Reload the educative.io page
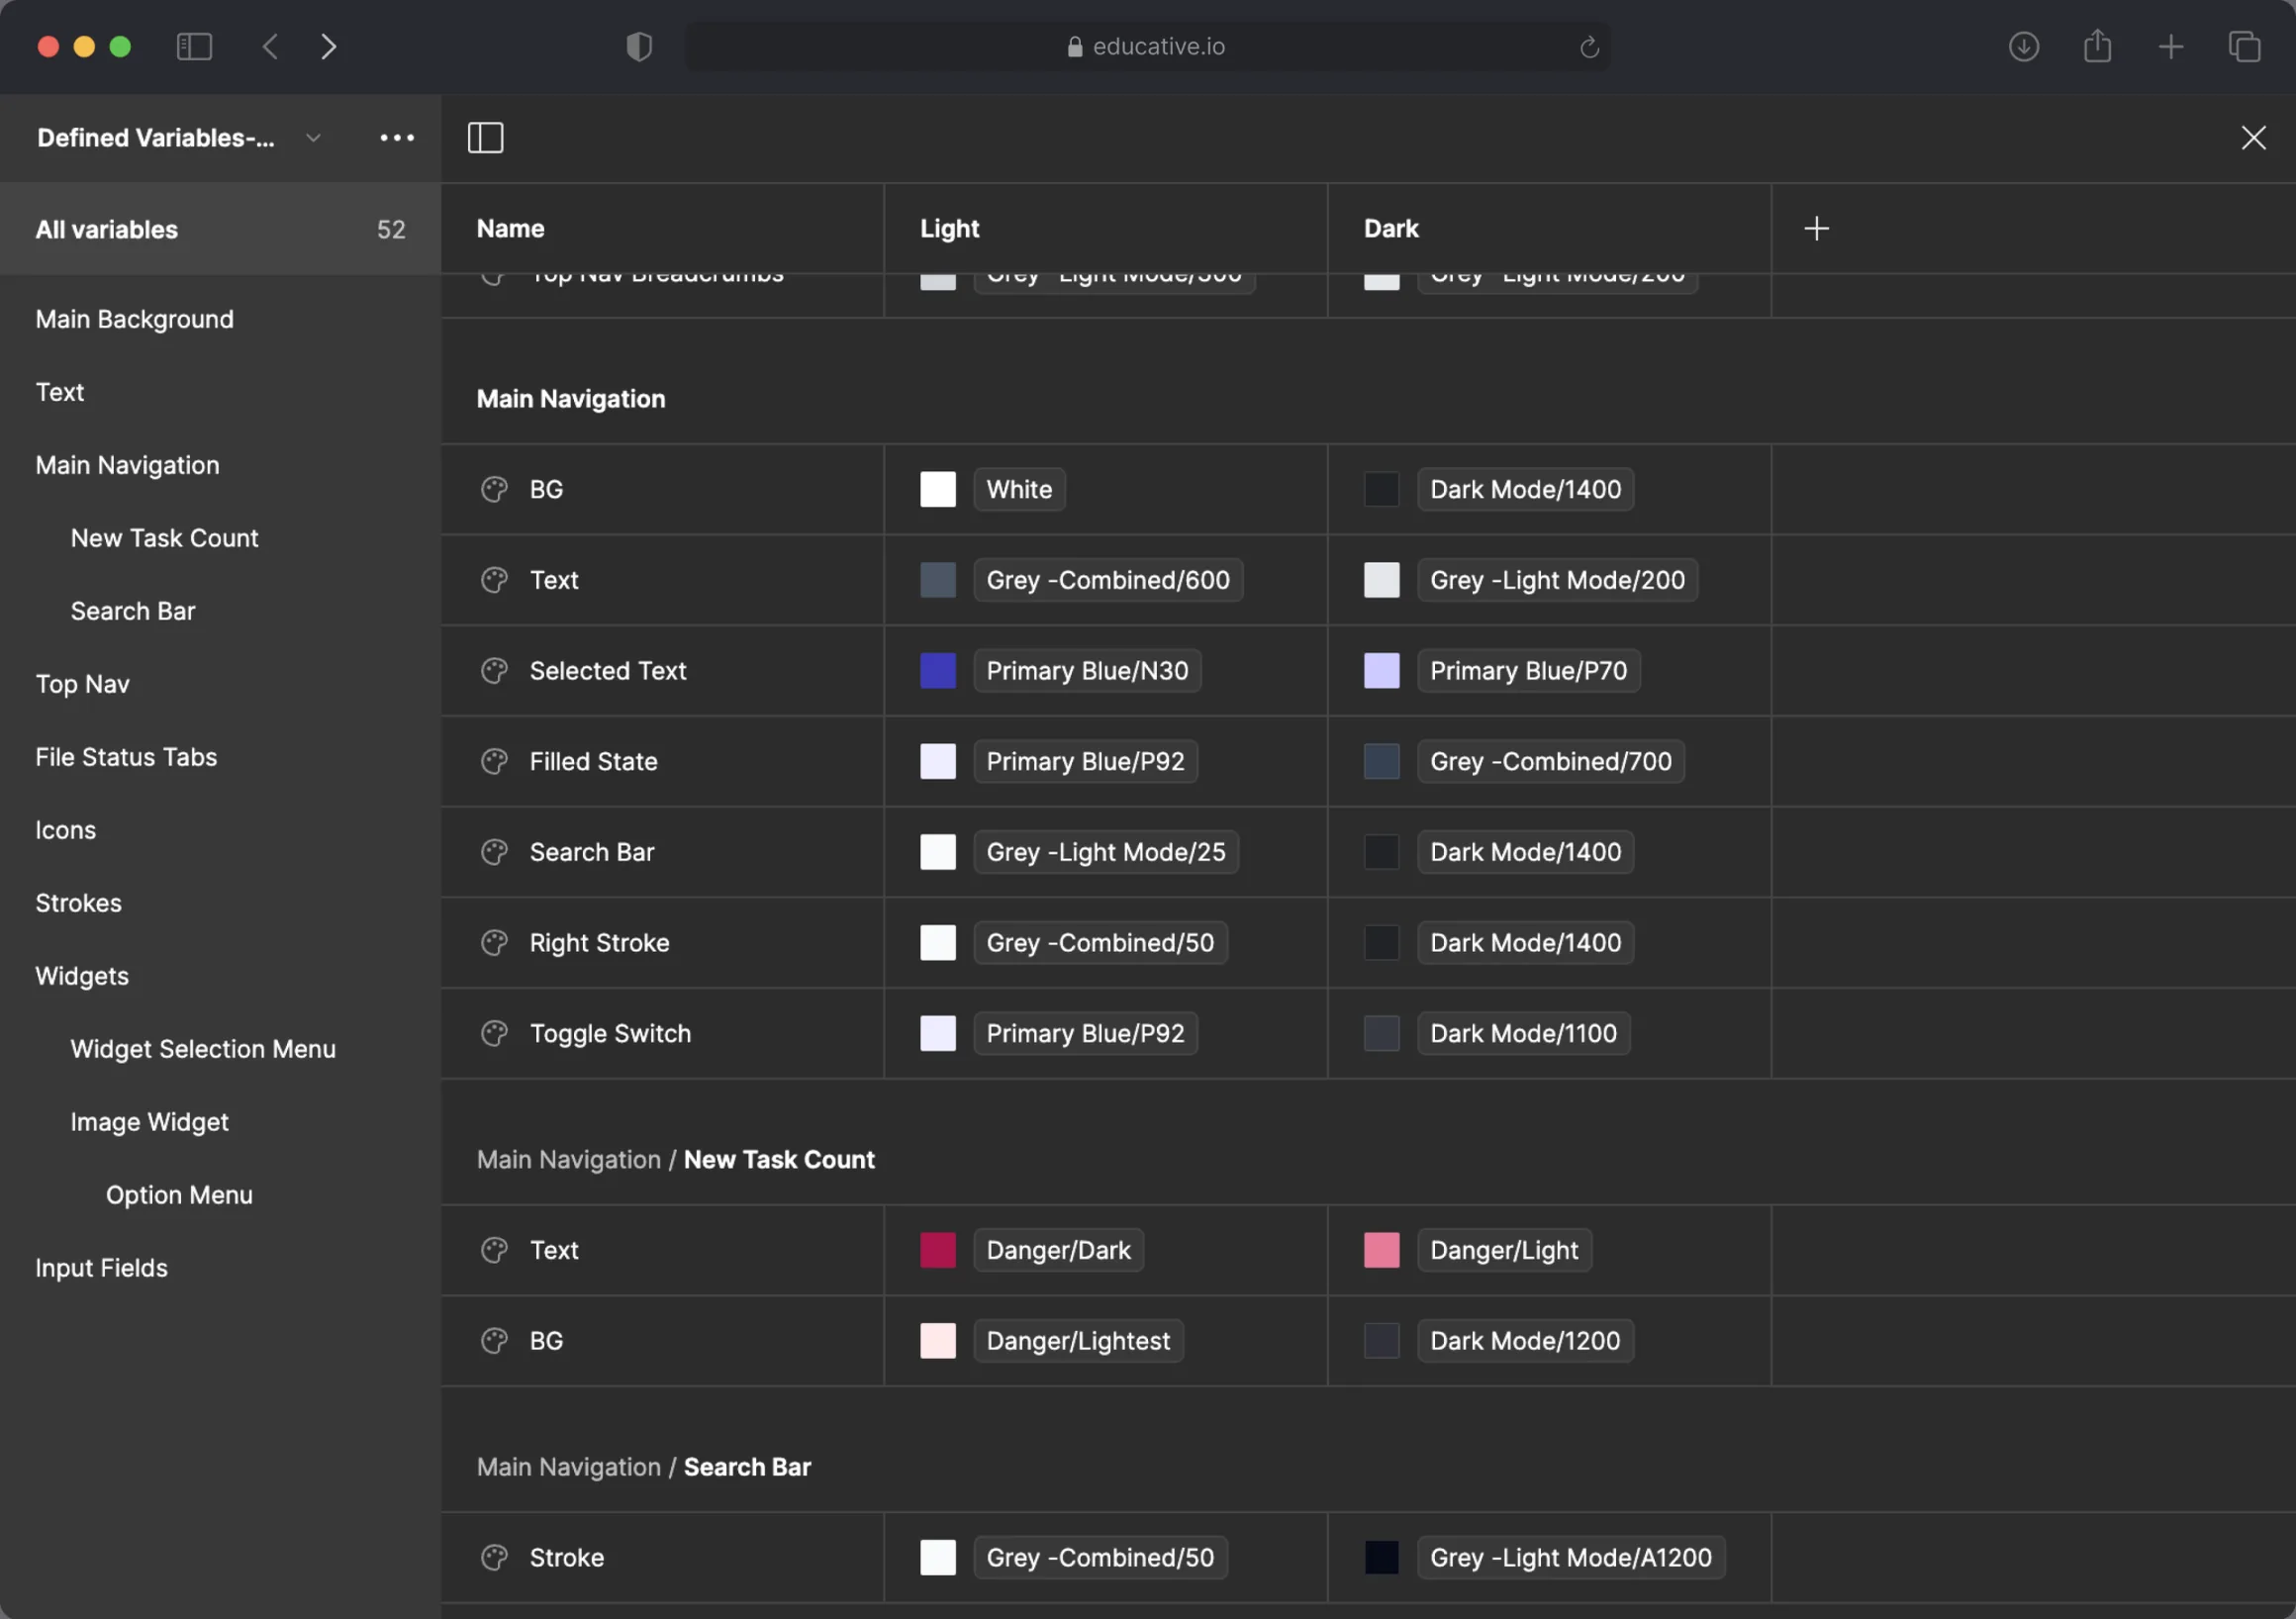 tap(1589, 47)
